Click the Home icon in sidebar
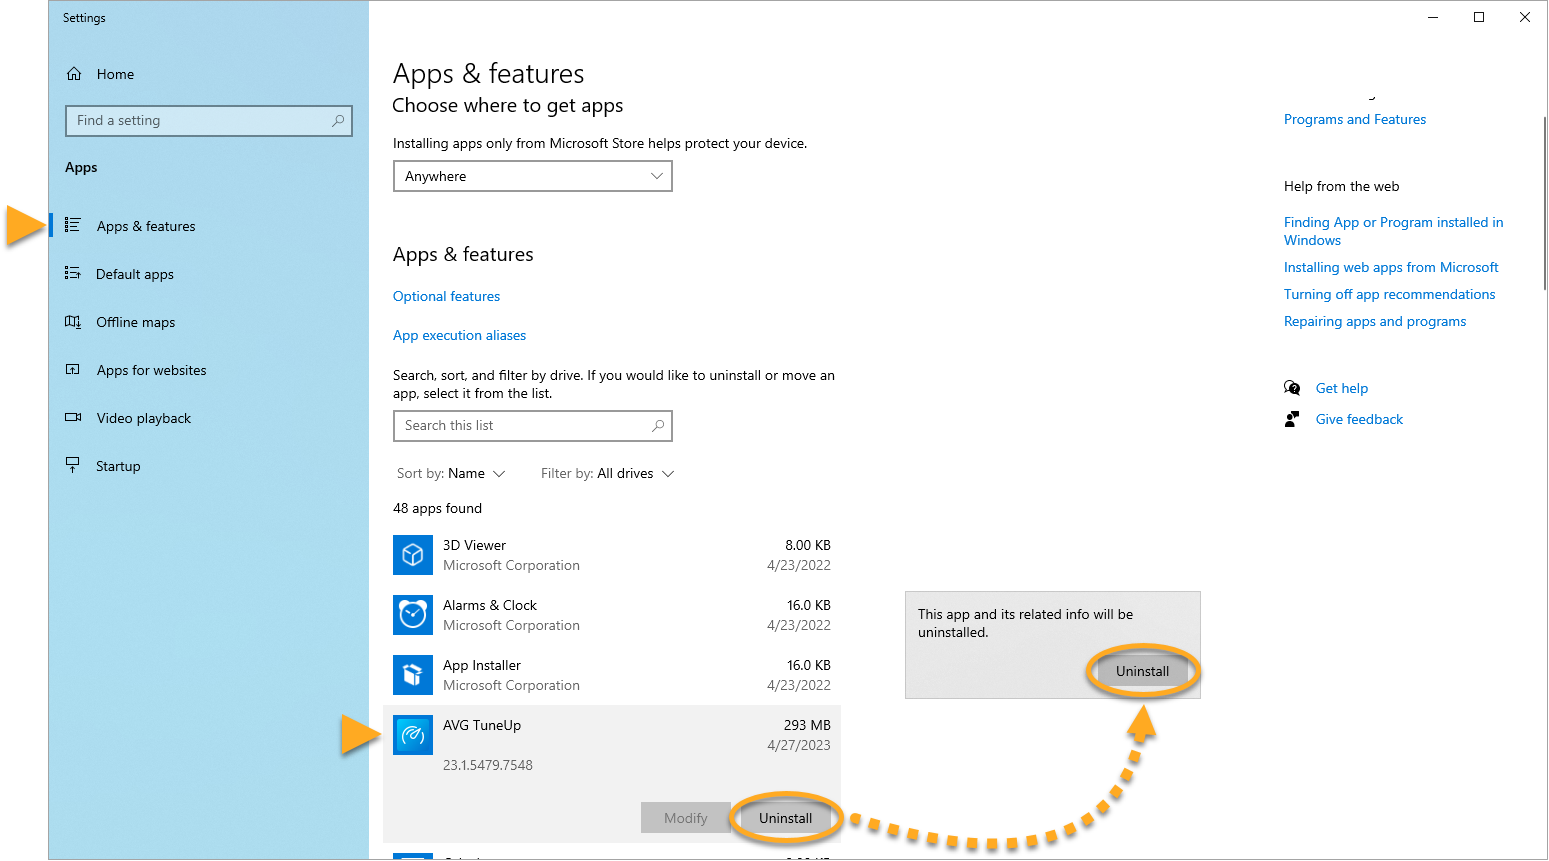Screen dimensions: 1549x861 coord(74,74)
